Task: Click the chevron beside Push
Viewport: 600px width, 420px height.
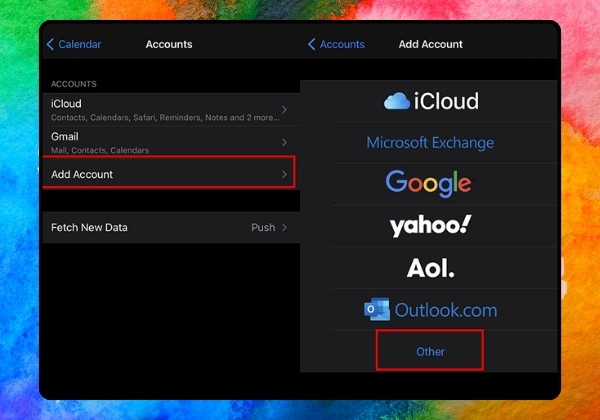Action: click(284, 227)
